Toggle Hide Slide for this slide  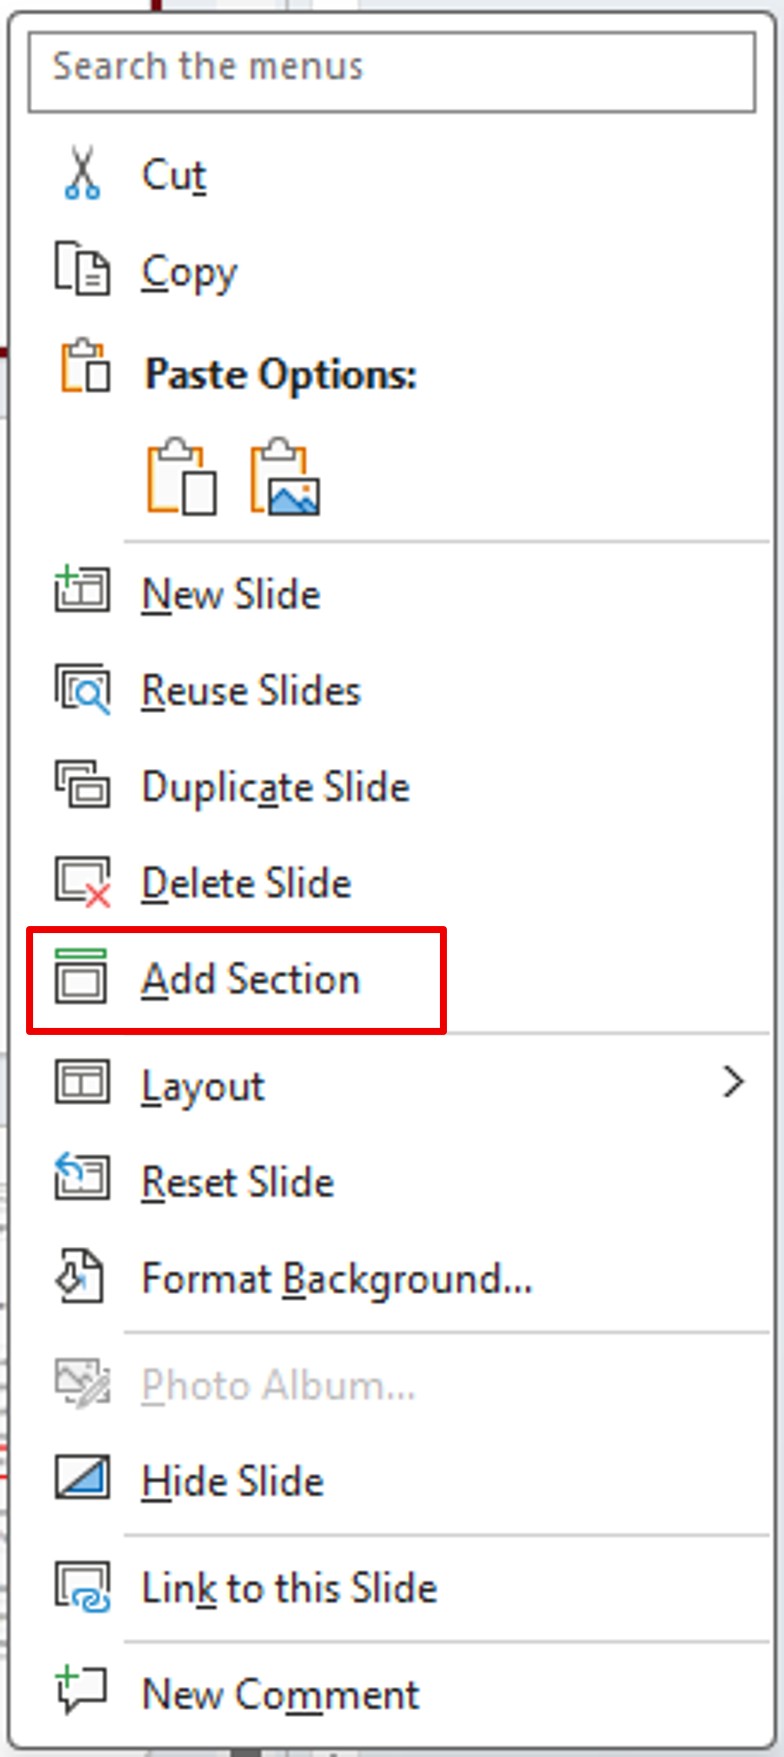233,1481
